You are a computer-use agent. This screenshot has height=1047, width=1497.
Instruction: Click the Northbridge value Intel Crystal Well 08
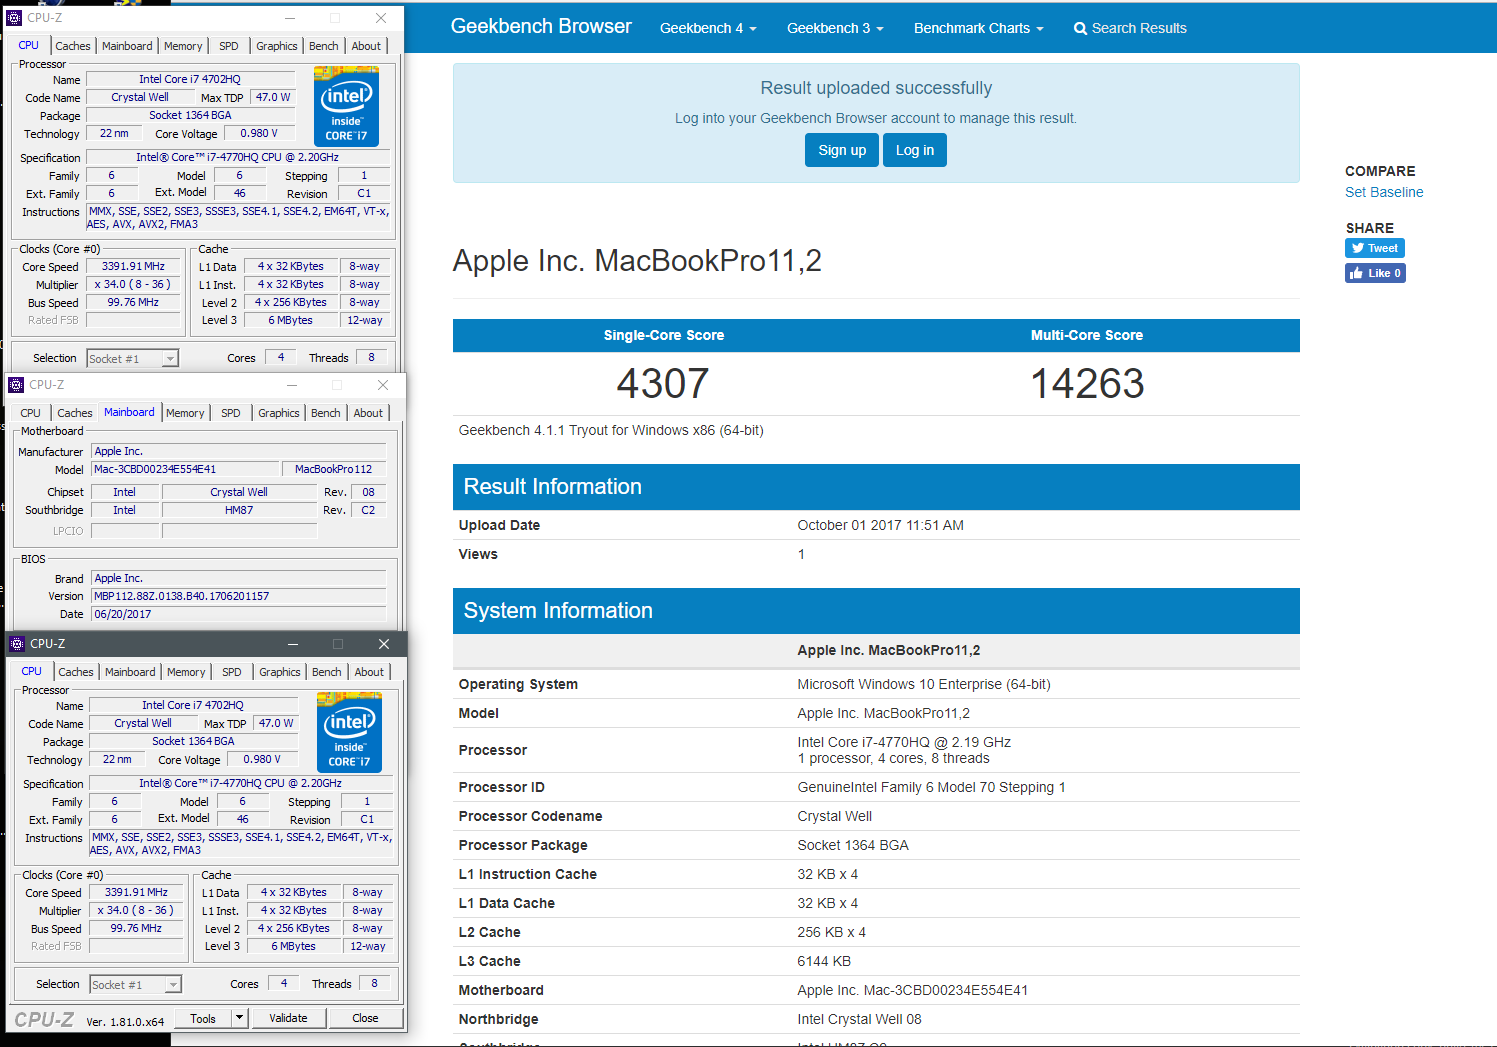(859, 1019)
